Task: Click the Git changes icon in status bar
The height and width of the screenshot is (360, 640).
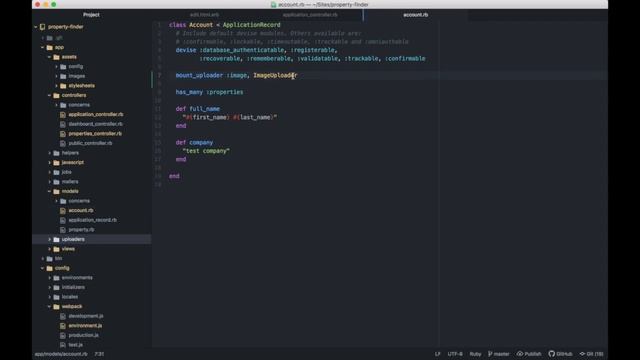Action: click(x=582, y=354)
